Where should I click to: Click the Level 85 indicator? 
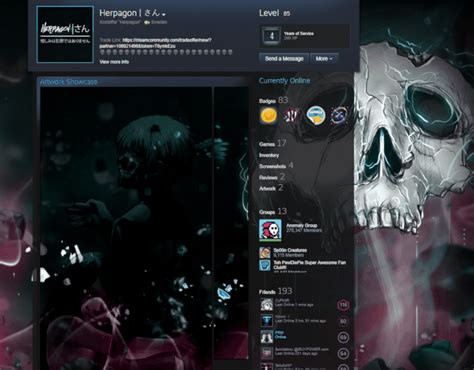tap(275, 13)
